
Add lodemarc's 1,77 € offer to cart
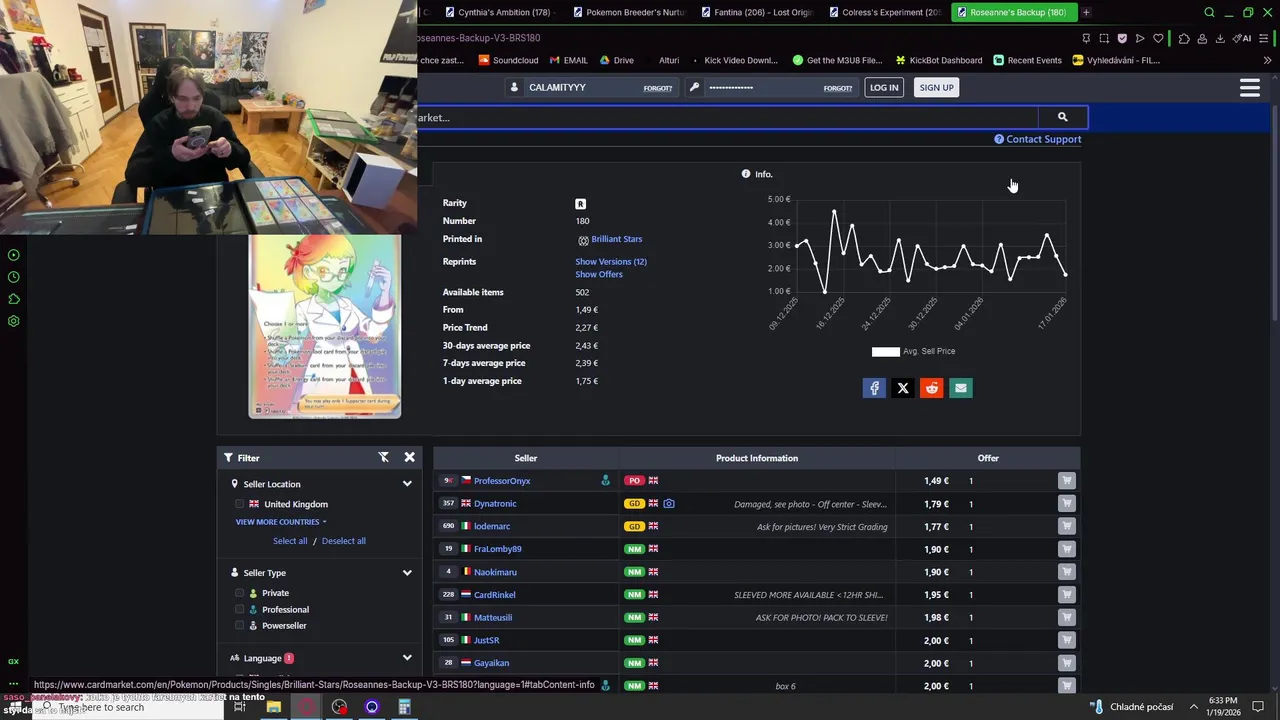(1067, 526)
